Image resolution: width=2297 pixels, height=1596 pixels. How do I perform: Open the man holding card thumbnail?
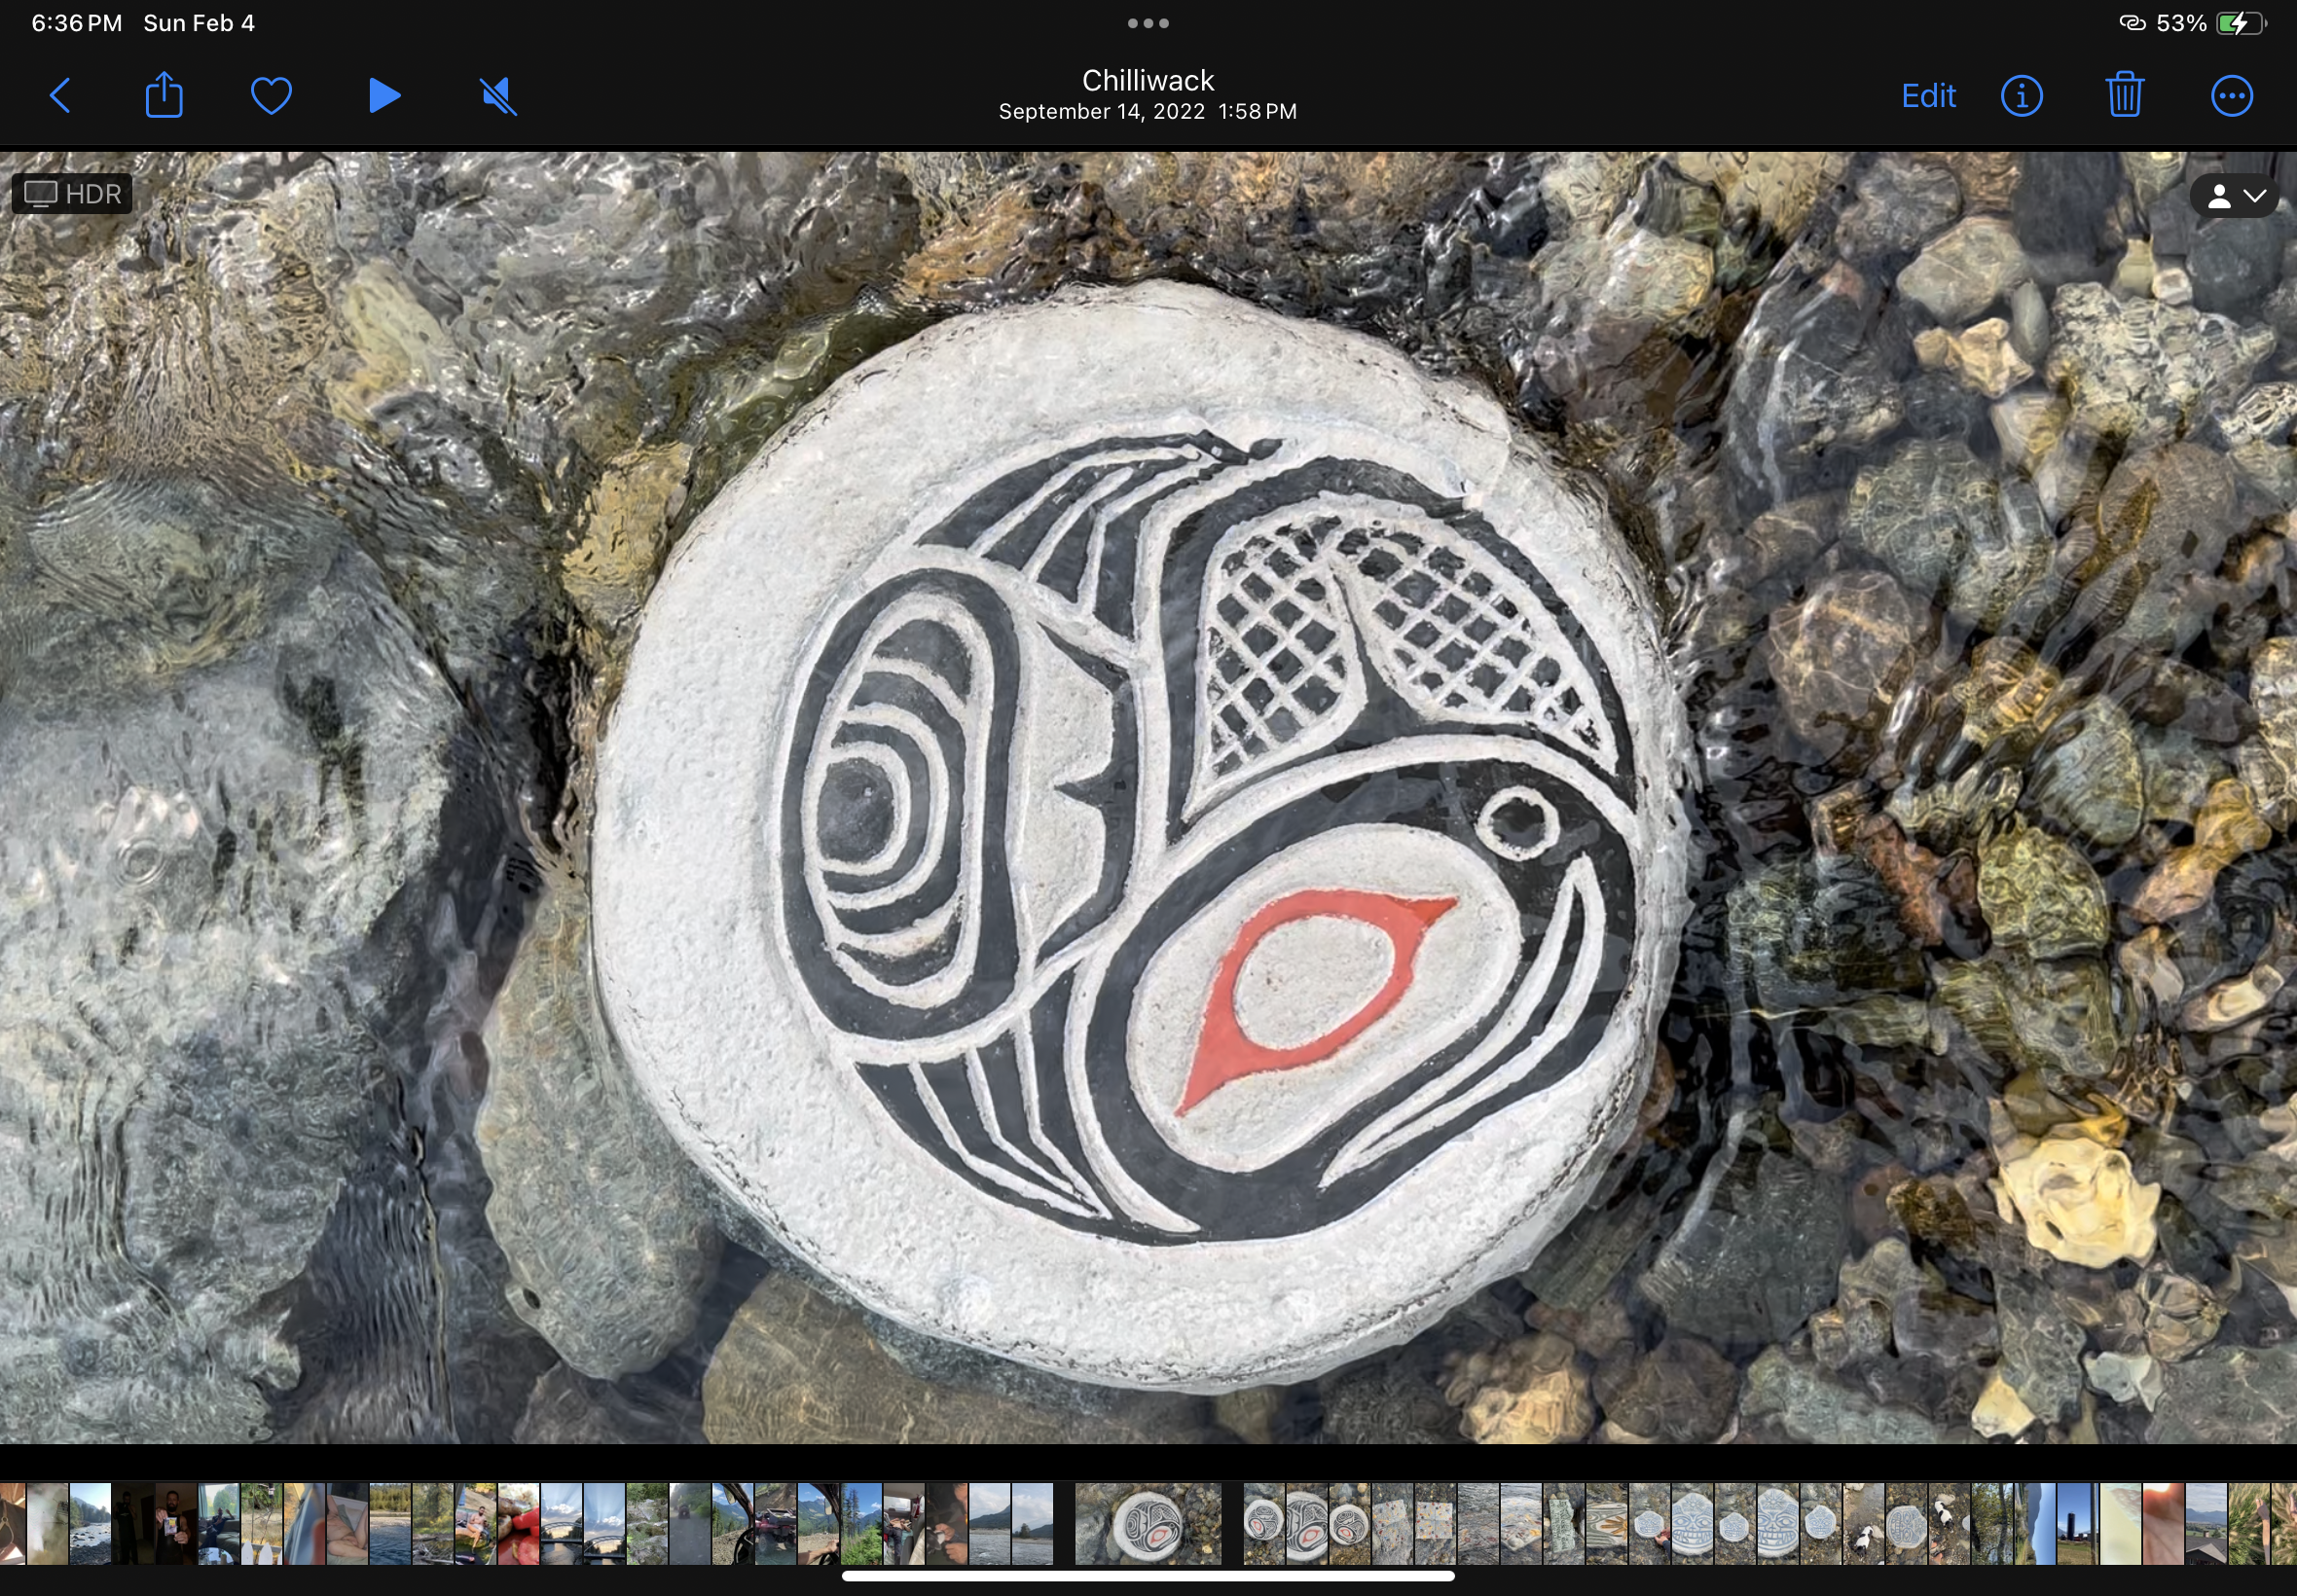tap(176, 1524)
